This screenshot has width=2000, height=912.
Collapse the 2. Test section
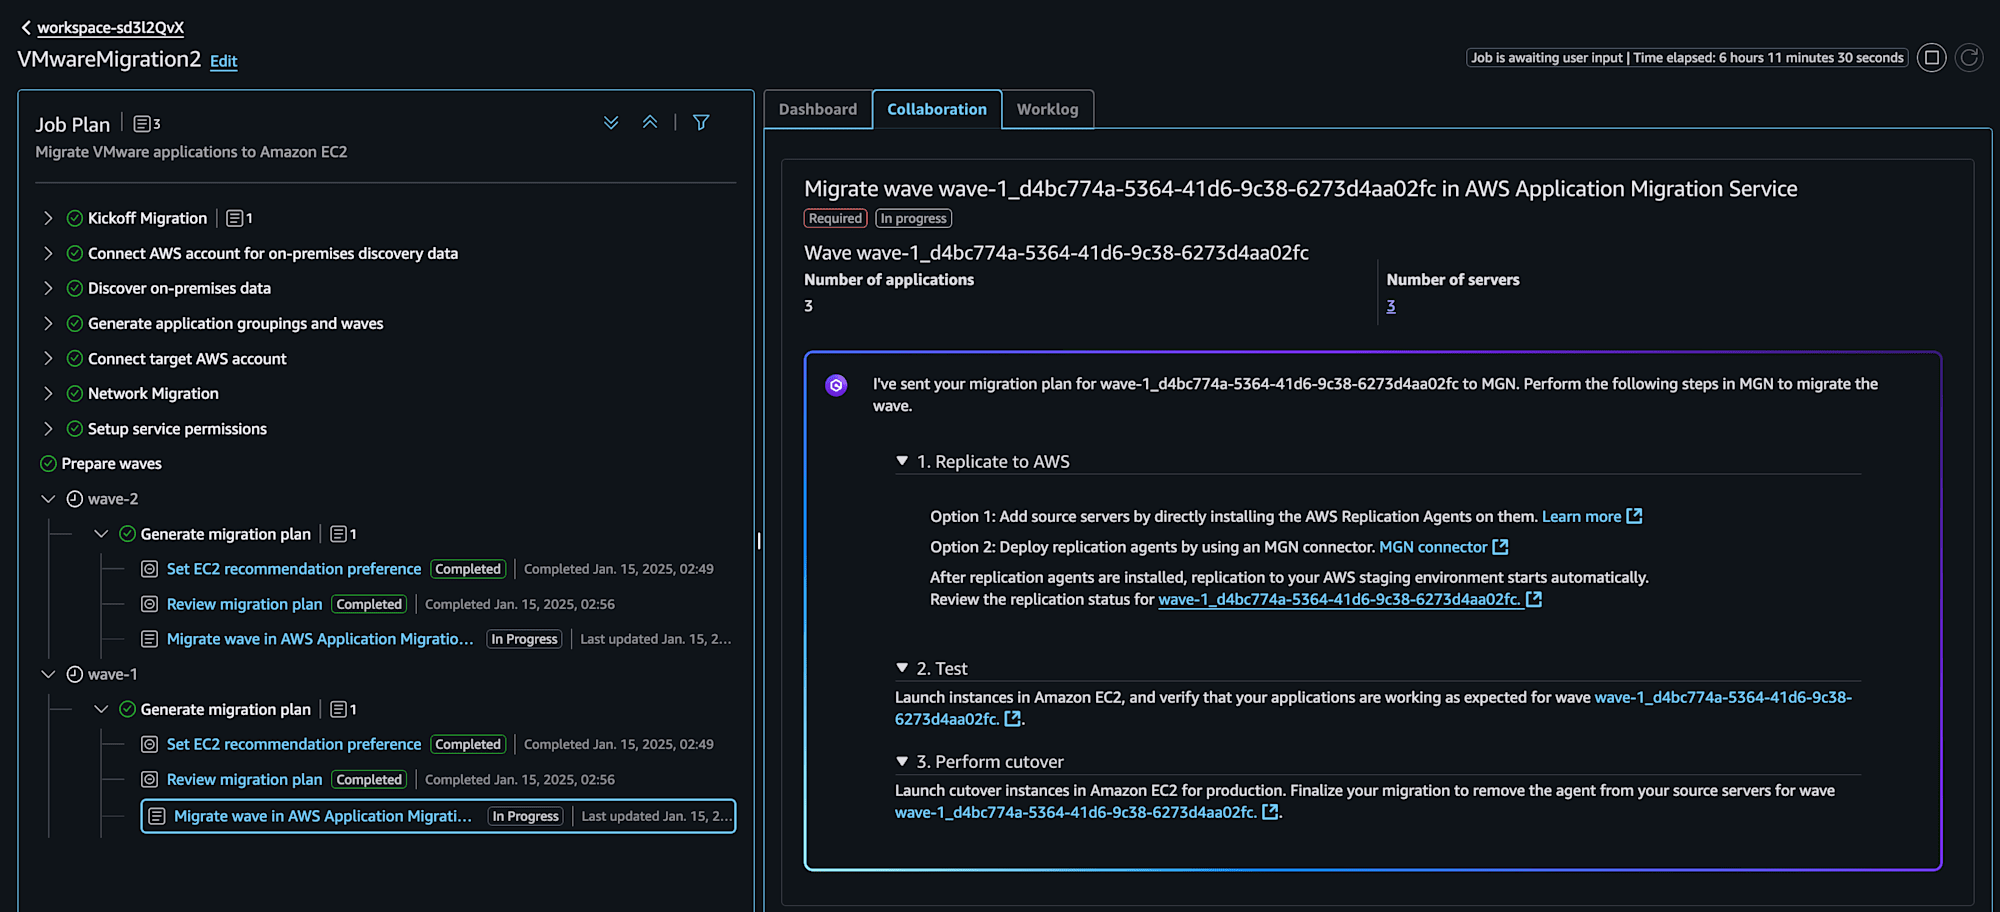pyautogui.click(x=902, y=668)
